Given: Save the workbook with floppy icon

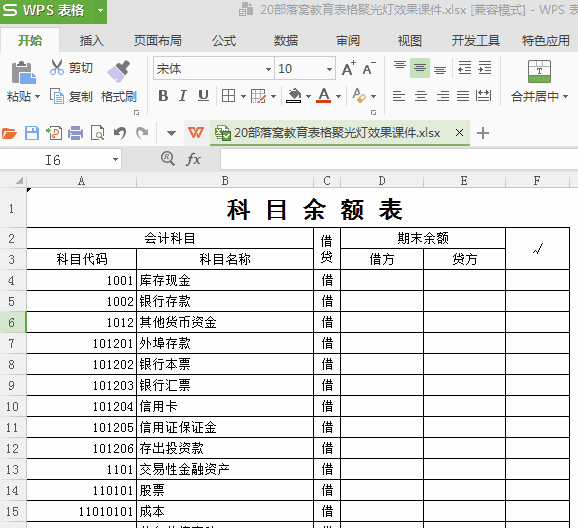Looking at the screenshot, I should pyautogui.click(x=32, y=133).
